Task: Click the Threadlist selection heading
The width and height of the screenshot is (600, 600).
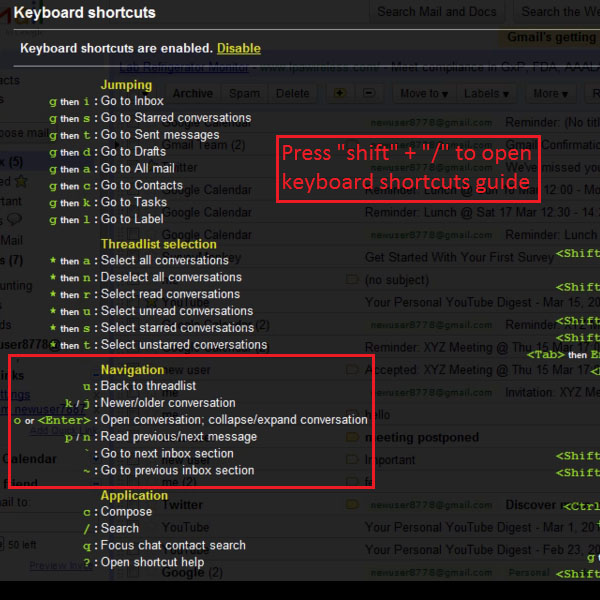Action: tap(158, 244)
